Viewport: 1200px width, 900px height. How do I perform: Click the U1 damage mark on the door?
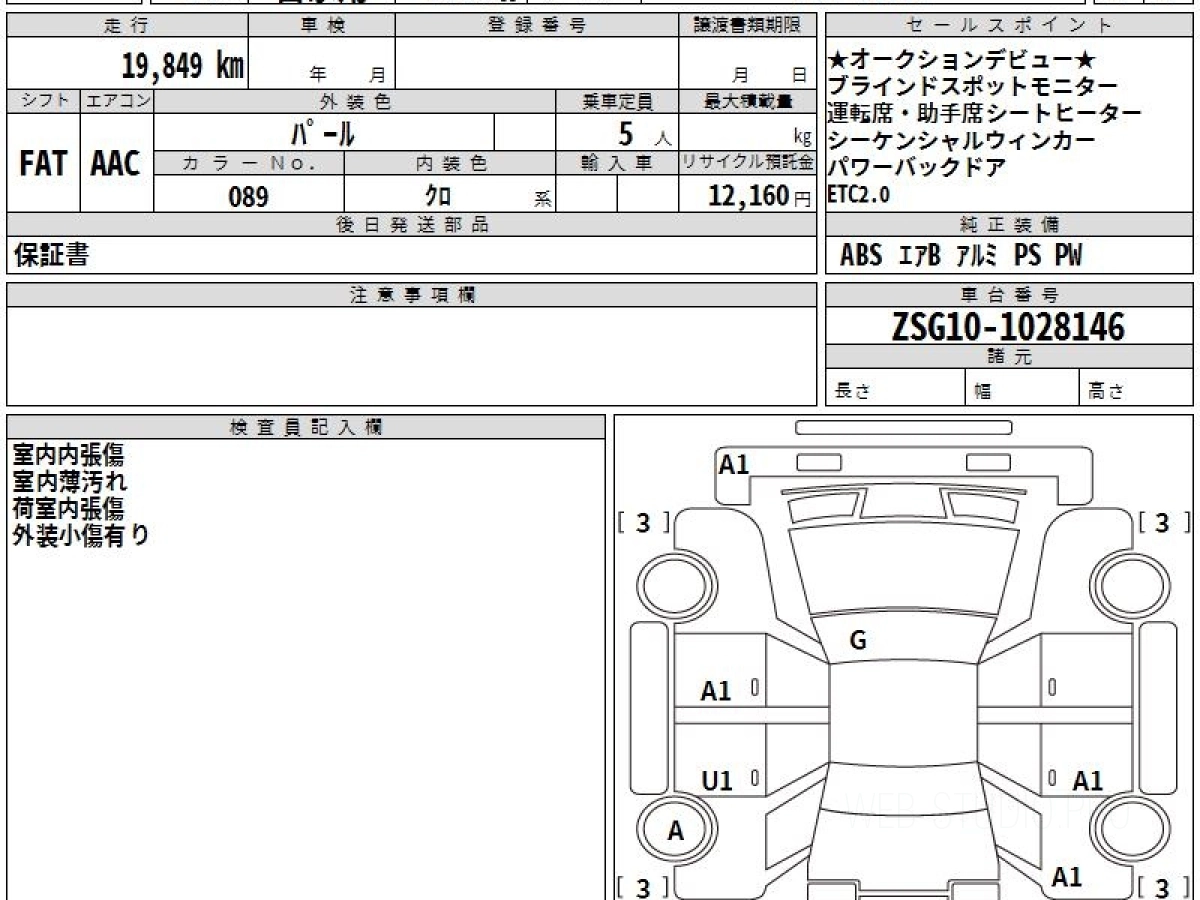pyautogui.click(x=717, y=782)
